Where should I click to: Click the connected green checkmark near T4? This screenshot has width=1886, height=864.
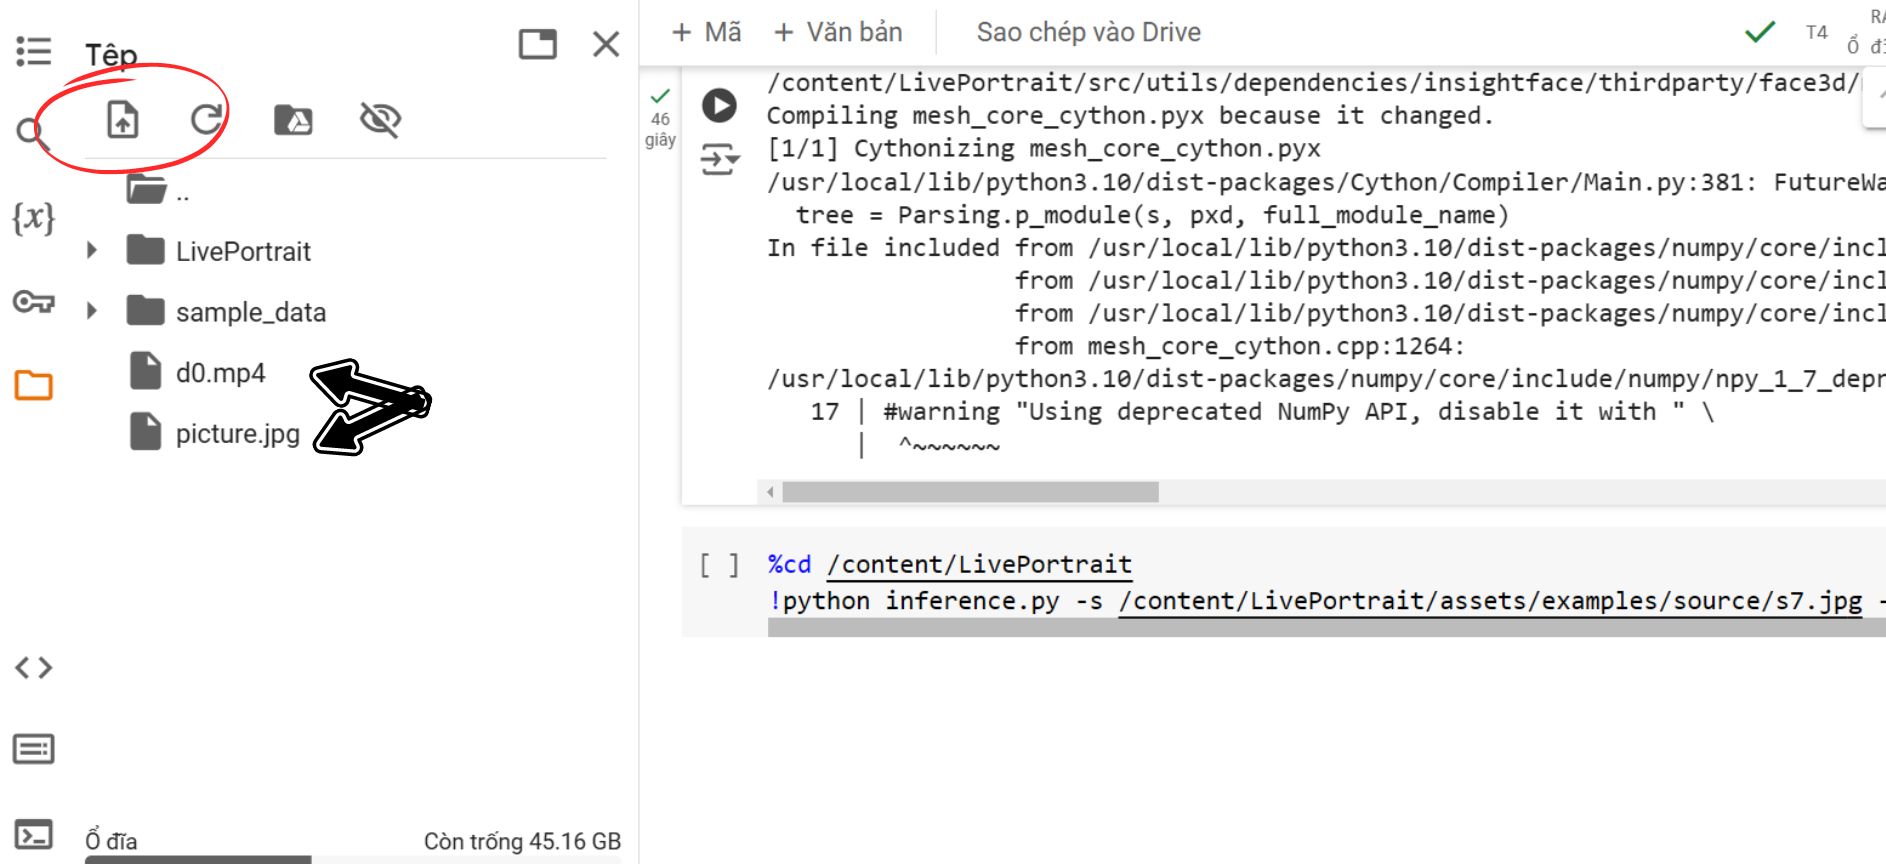click(x=1760, y=32)
